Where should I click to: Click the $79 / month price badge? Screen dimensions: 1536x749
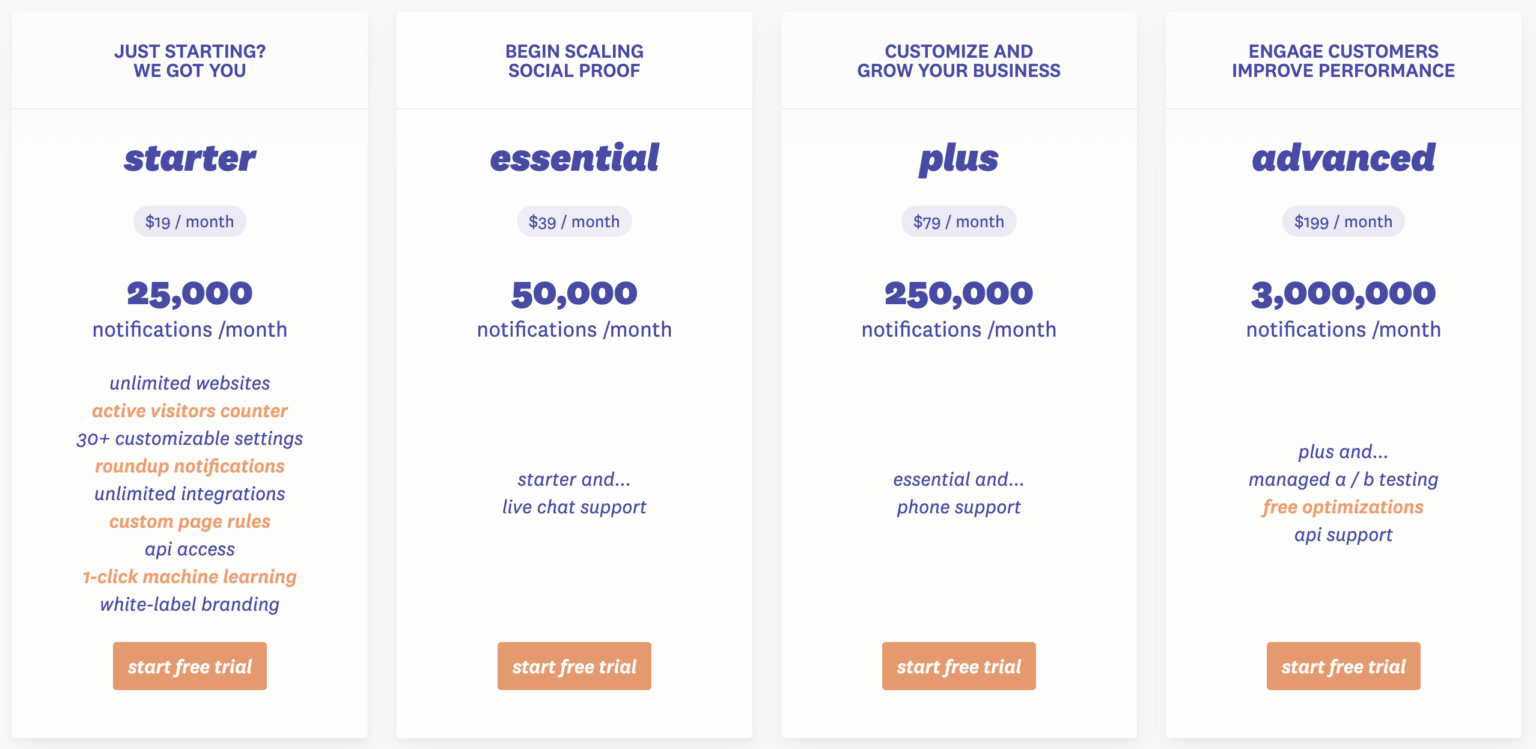coord(958,221)
